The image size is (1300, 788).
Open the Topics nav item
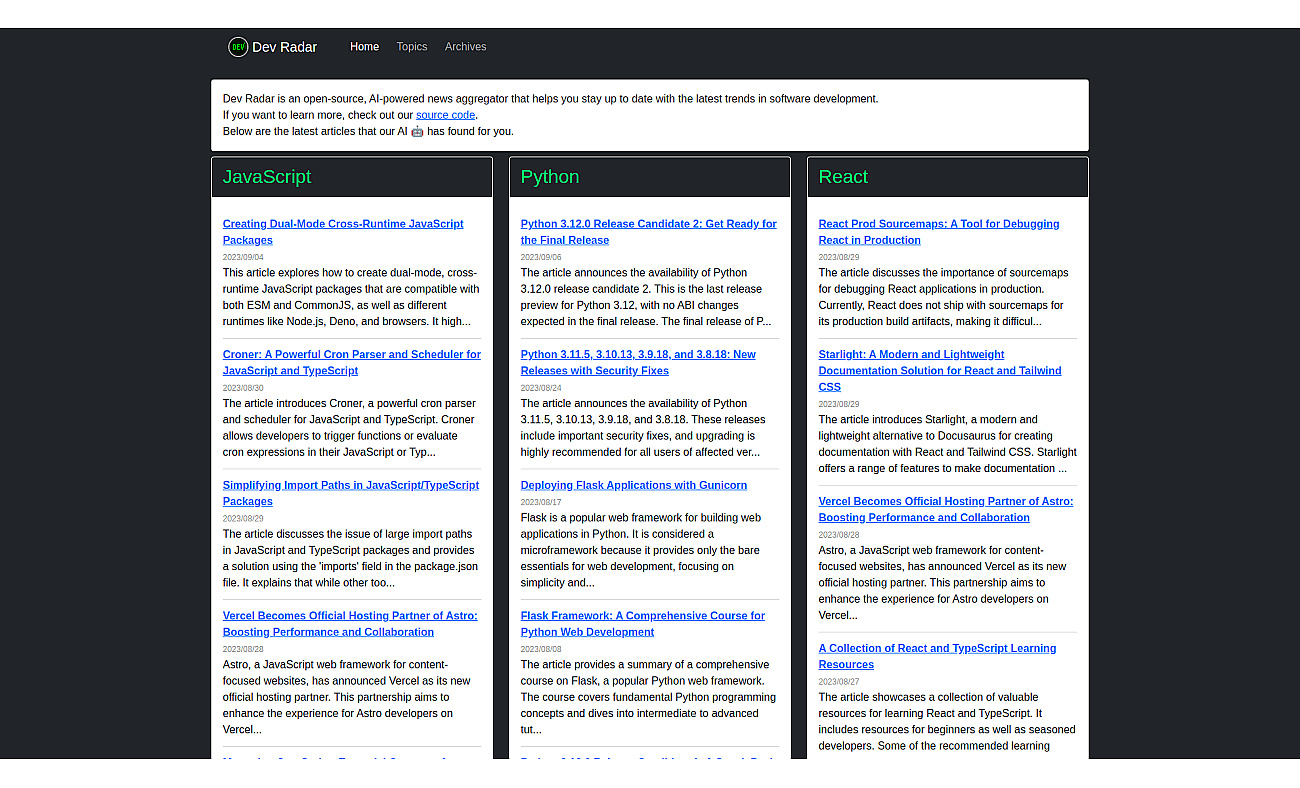point(411,47)
